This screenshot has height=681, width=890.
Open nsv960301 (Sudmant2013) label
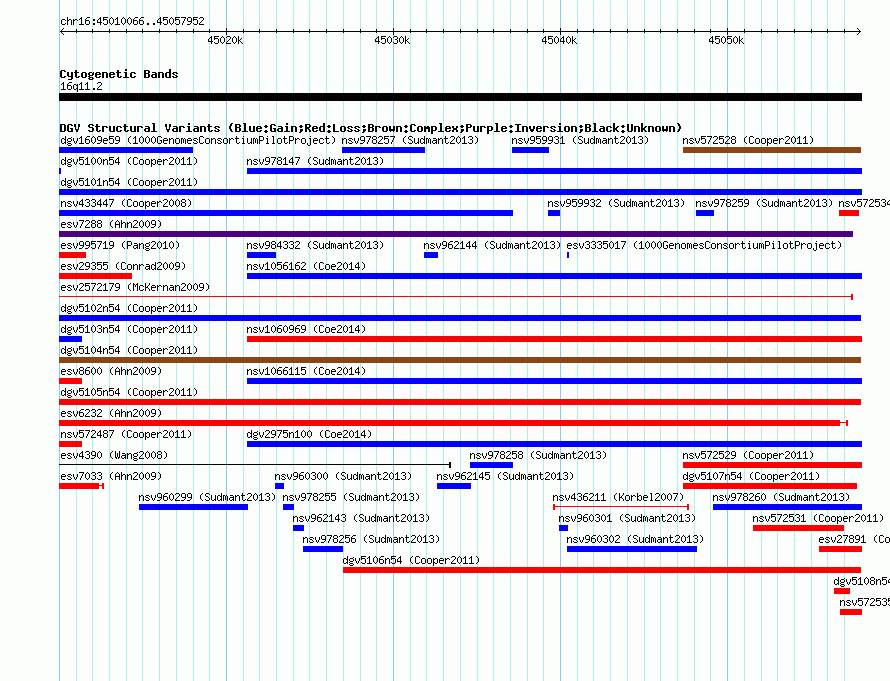(x=627, y=518)
